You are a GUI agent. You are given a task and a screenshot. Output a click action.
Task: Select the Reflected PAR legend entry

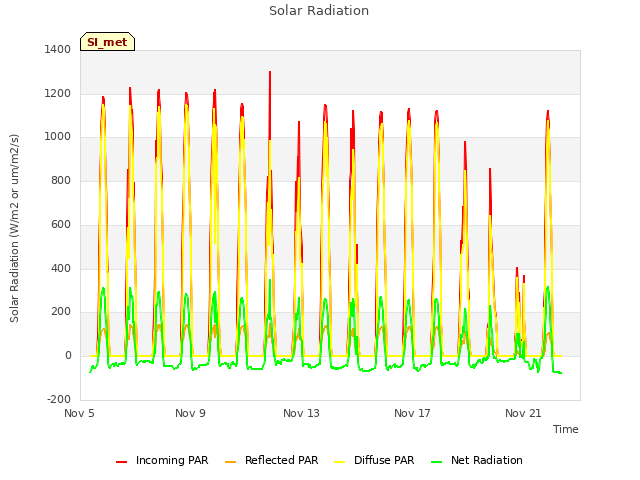pyautogui.click(x=271, y=460)
